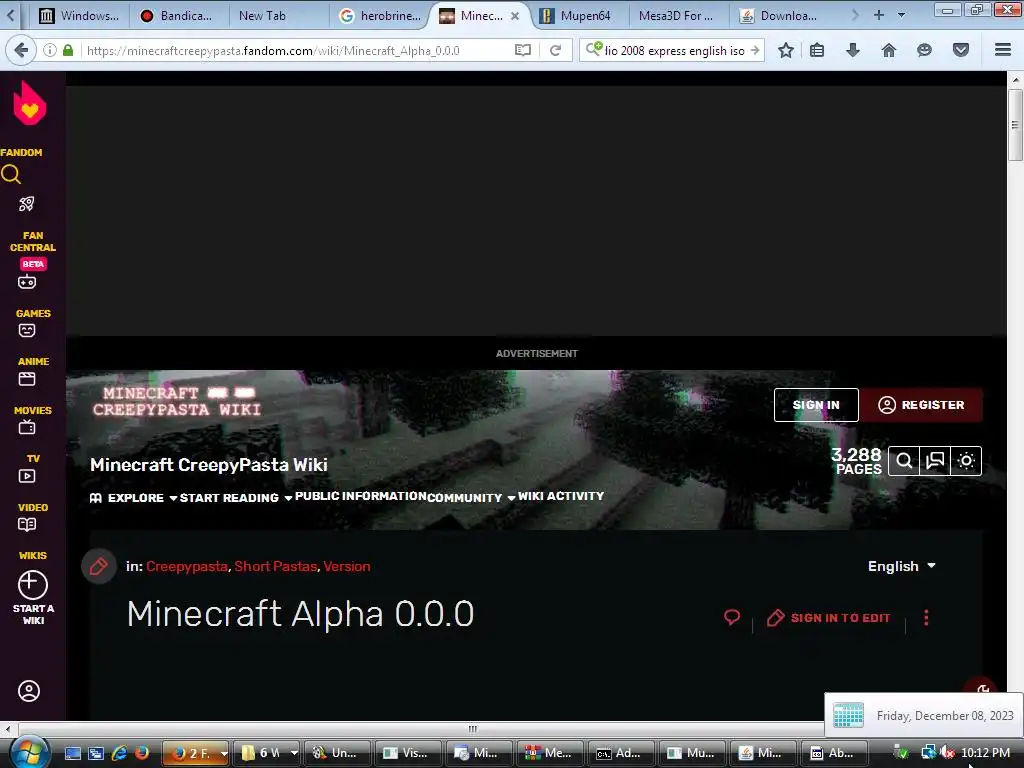This screenshot has width=1024, height=768.
Task: Switch to the Windows... tab
Action: pos(79,16)
